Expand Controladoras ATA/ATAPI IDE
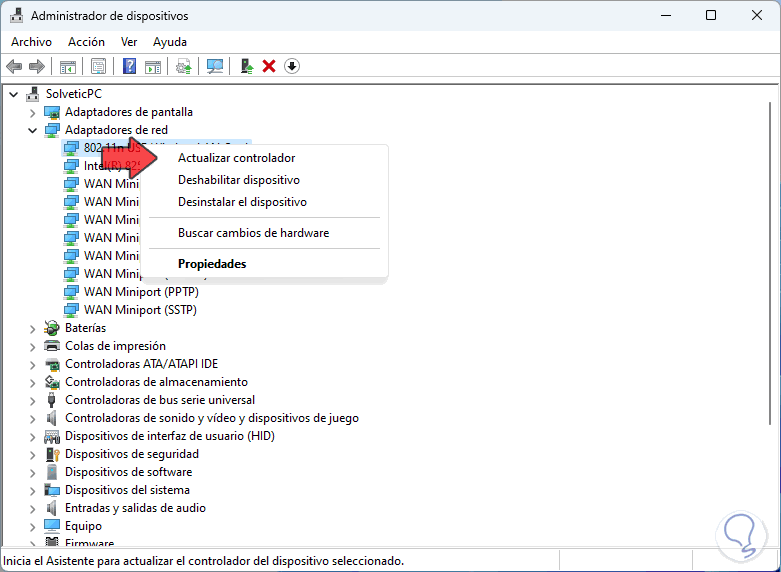Viewport: 781px width, 572px height. tap(32, 365)
